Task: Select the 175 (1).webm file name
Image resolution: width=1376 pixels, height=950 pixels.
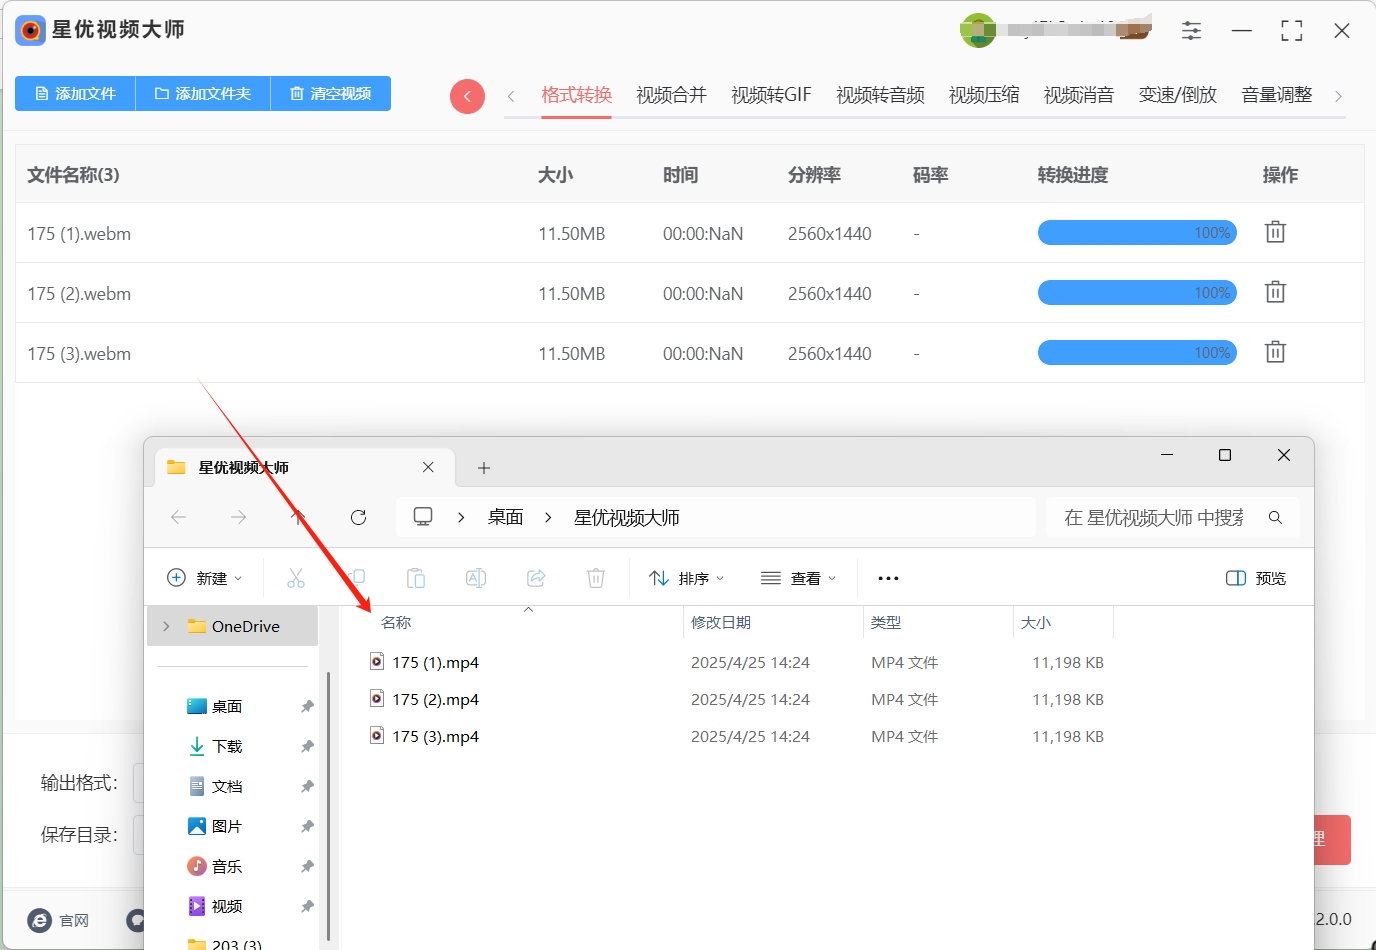Action: [x=79, y=234]
